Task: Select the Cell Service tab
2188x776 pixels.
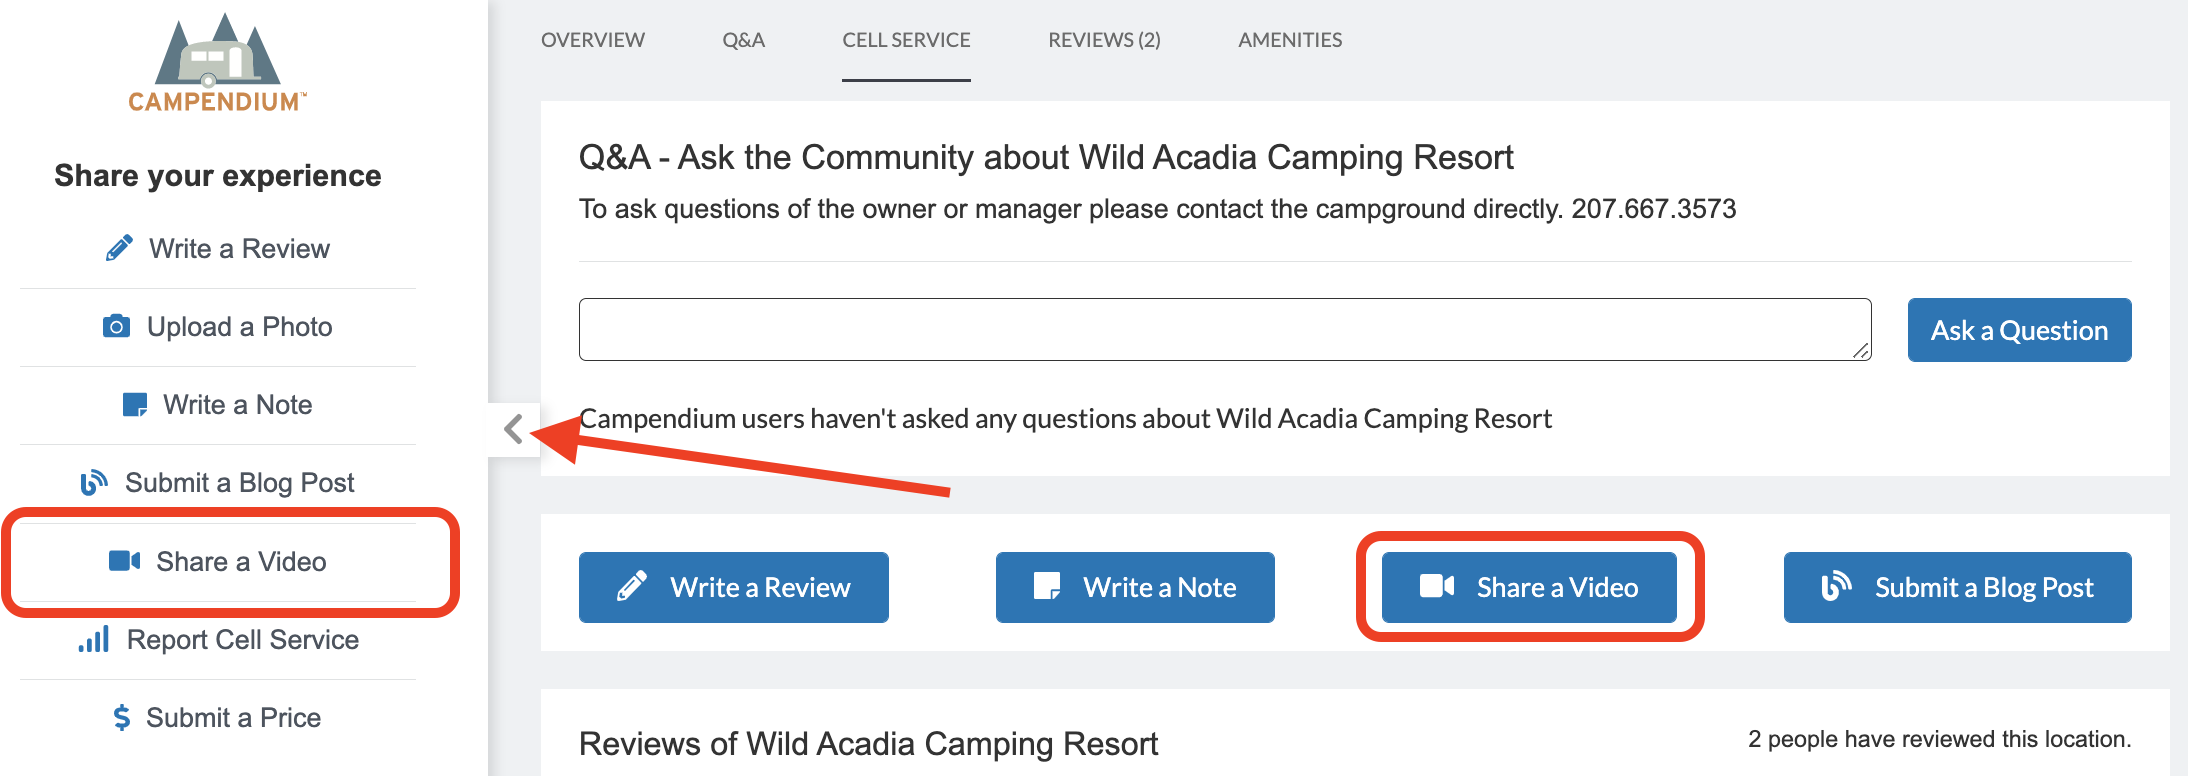Action: pos(906,40)
